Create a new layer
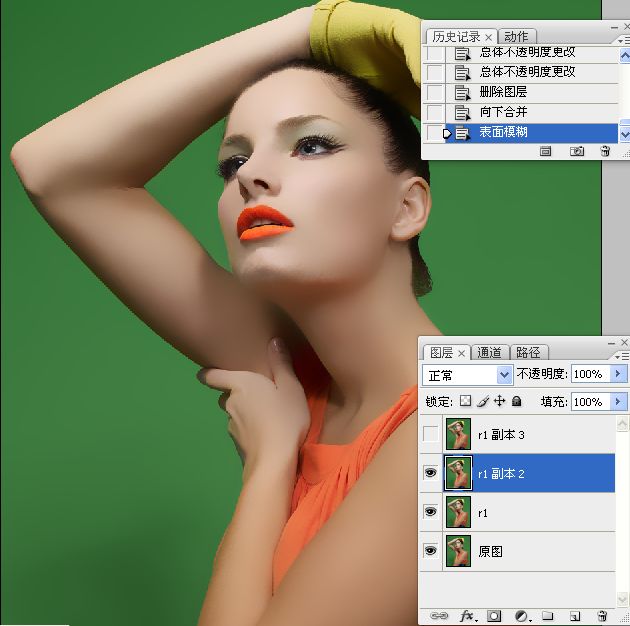Image resolution: width=630 pixels, height=626 pixels. 575,616
